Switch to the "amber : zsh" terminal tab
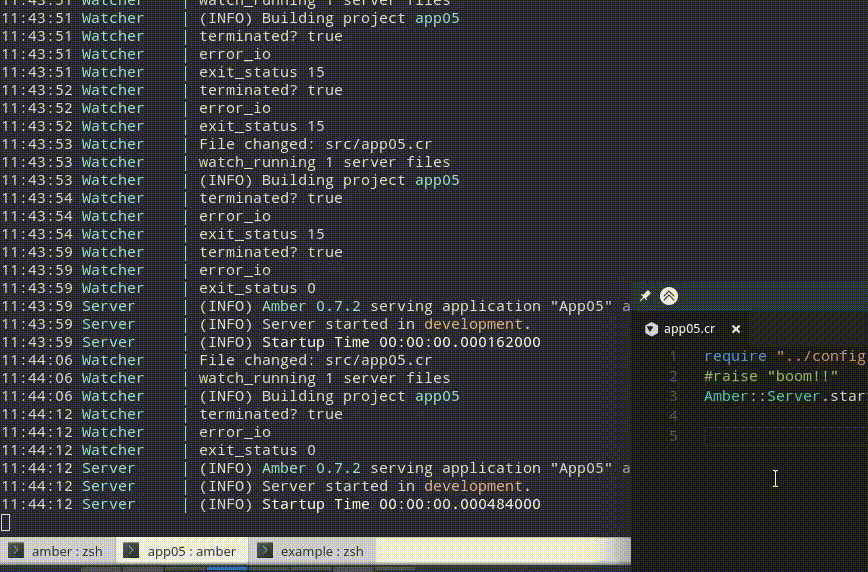The image size is (868, 572). (x=58, y=551)
